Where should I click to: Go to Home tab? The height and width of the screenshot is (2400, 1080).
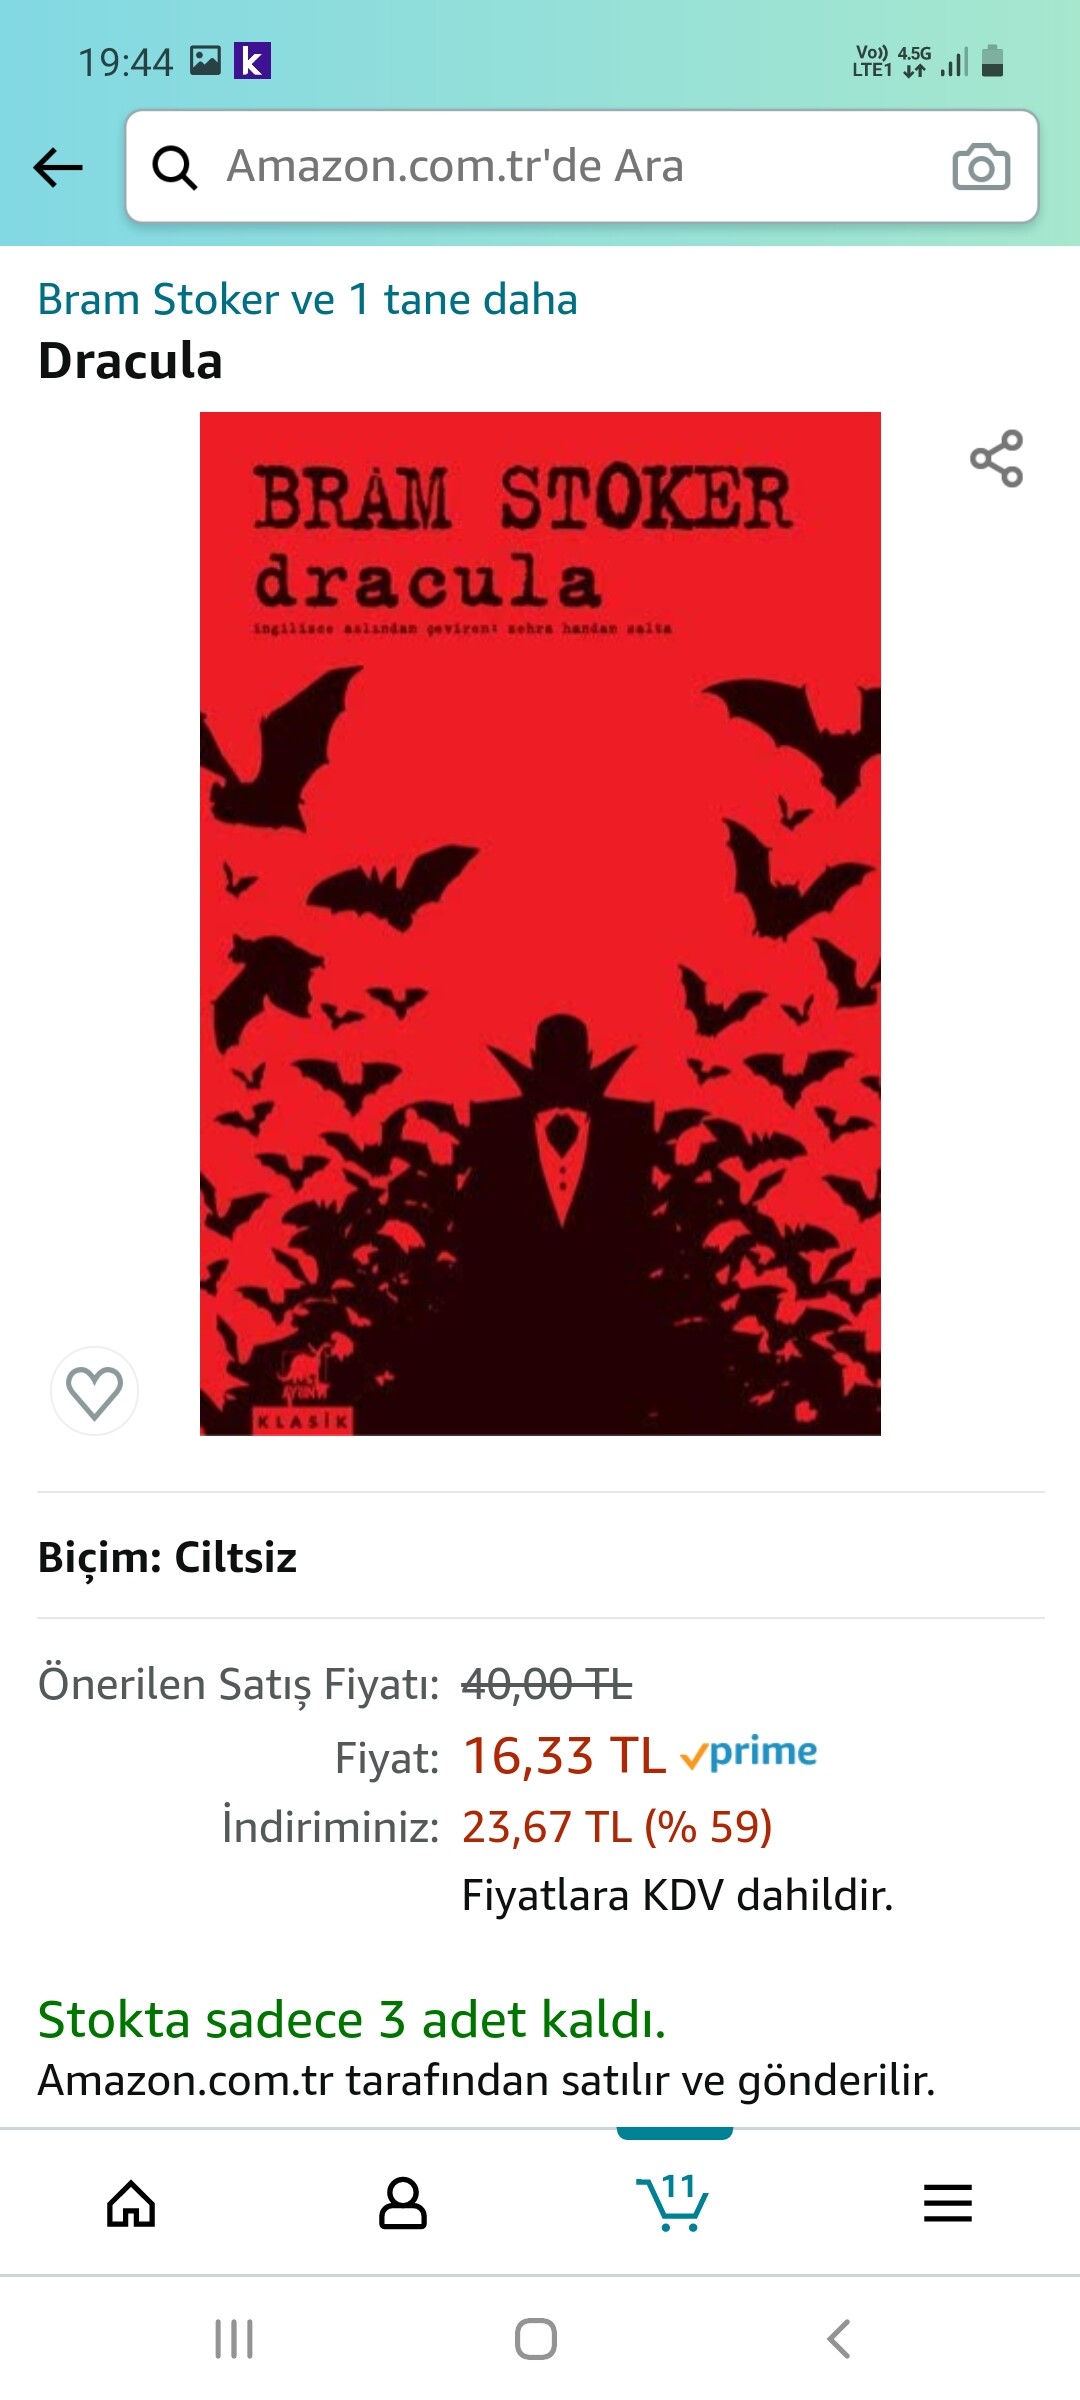tap(131, 2203)
